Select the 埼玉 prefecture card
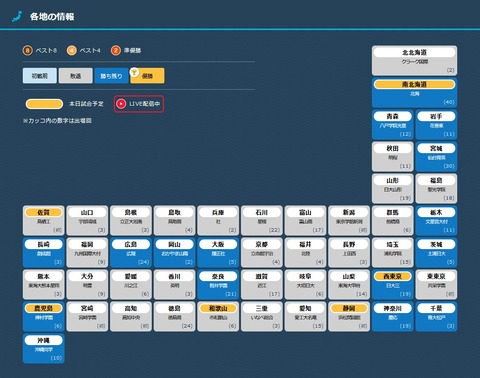480x378 pixels. click(x=393, y=253)
